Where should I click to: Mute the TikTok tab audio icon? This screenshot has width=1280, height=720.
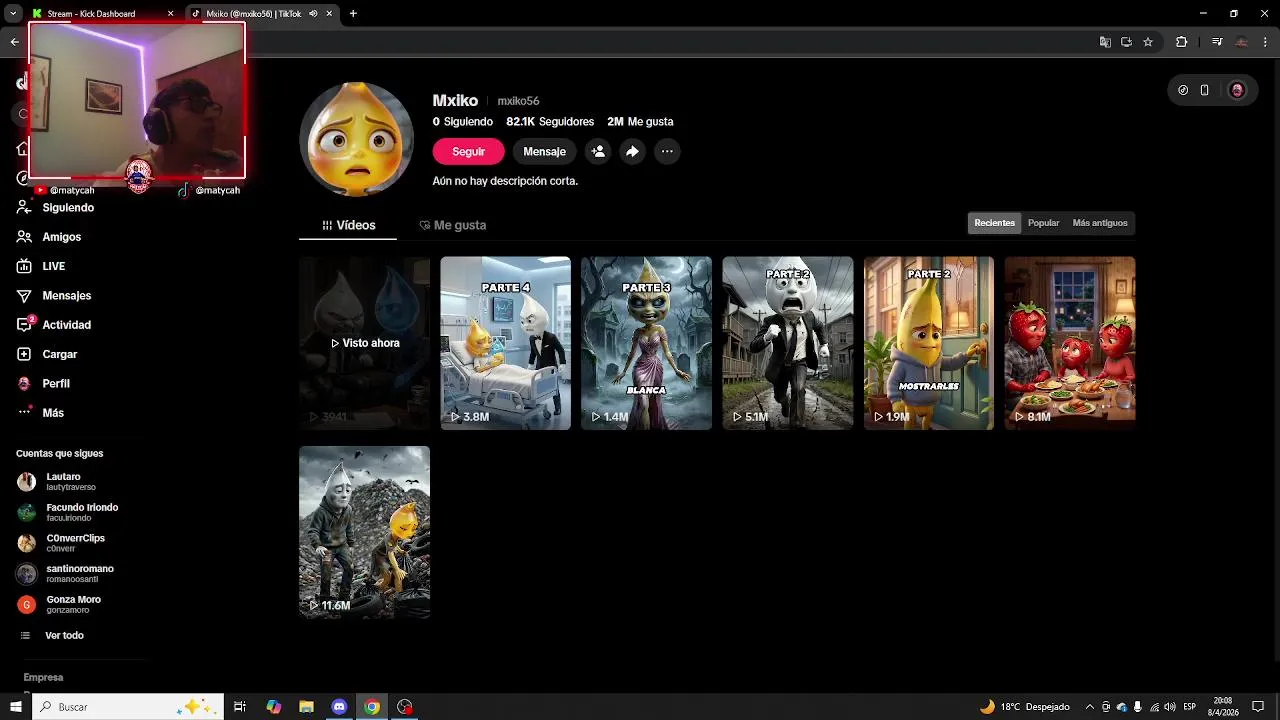tap(313, 14)
